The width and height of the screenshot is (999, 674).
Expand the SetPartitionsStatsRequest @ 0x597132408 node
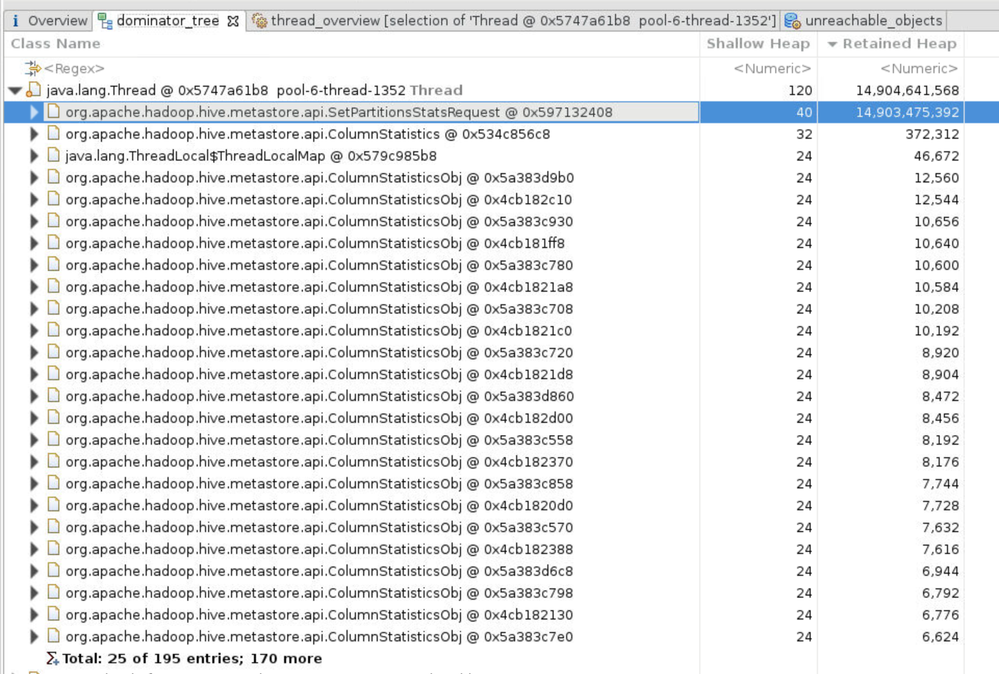coord(34,112)
